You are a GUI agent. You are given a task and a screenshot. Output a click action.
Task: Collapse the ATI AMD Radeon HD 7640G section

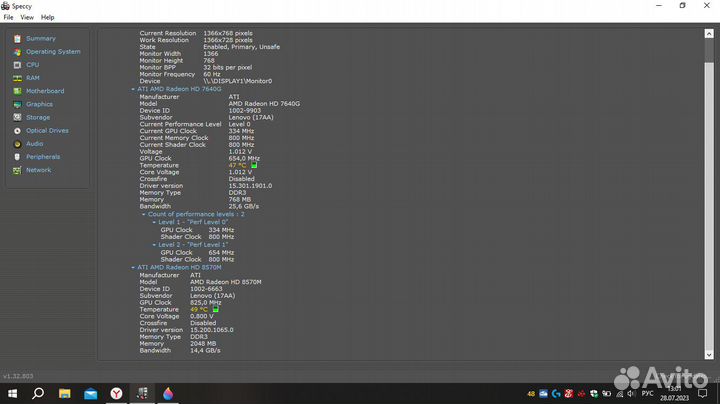coord(133,89)
